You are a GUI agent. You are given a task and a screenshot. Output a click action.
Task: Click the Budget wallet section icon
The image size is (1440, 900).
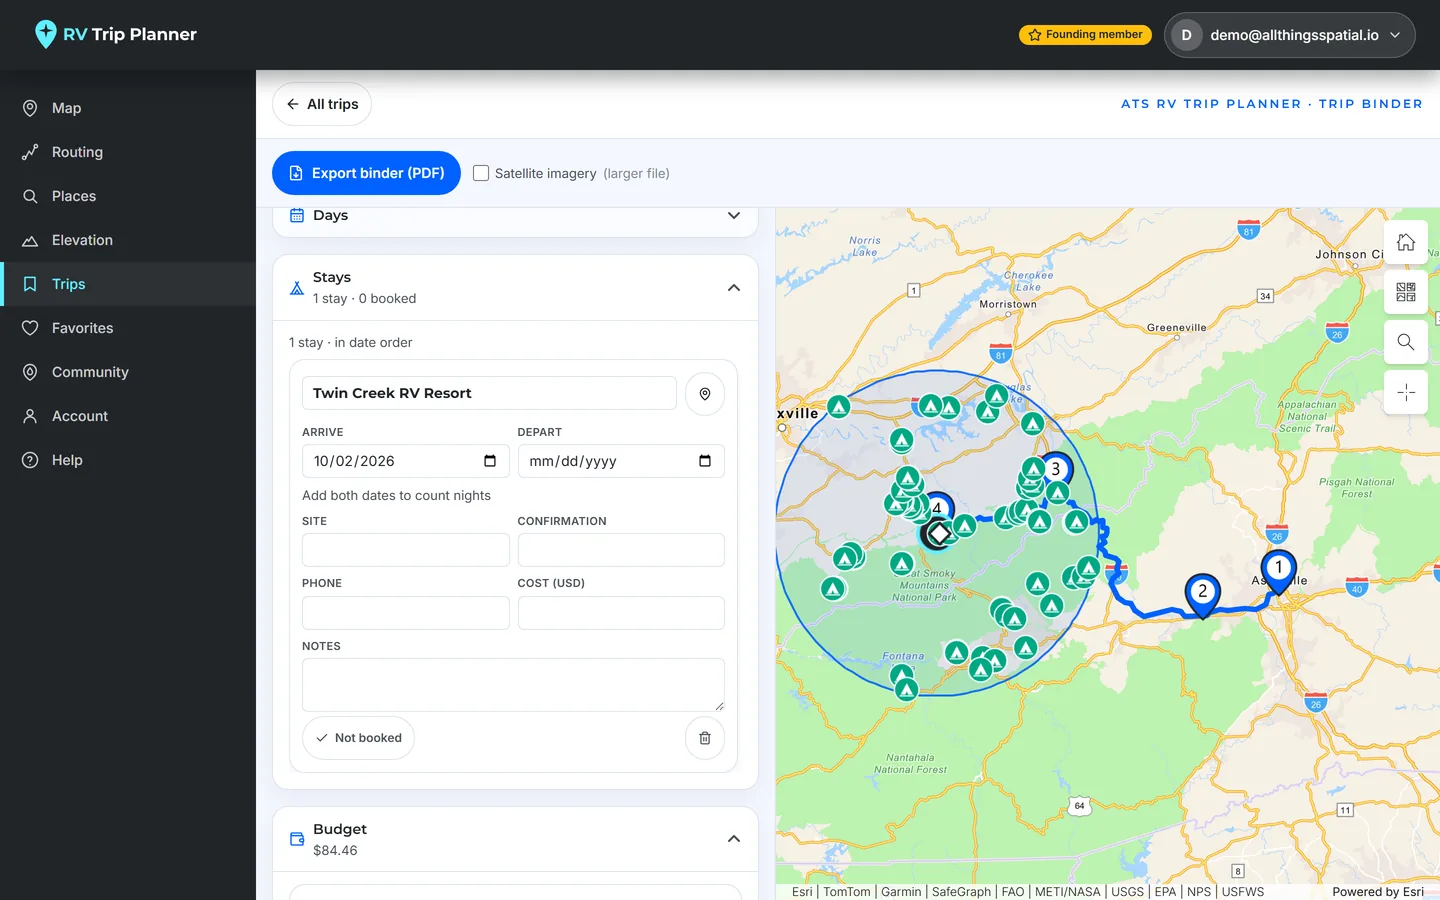297,839
